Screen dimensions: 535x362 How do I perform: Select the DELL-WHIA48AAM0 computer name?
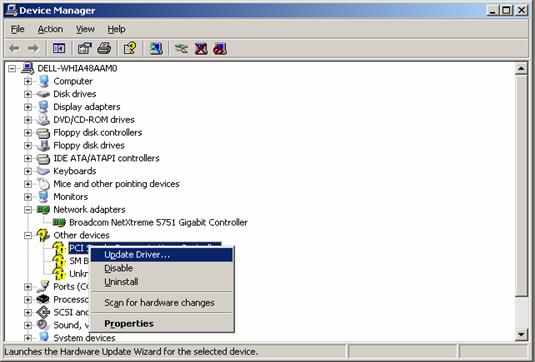(x=77, y=69)
